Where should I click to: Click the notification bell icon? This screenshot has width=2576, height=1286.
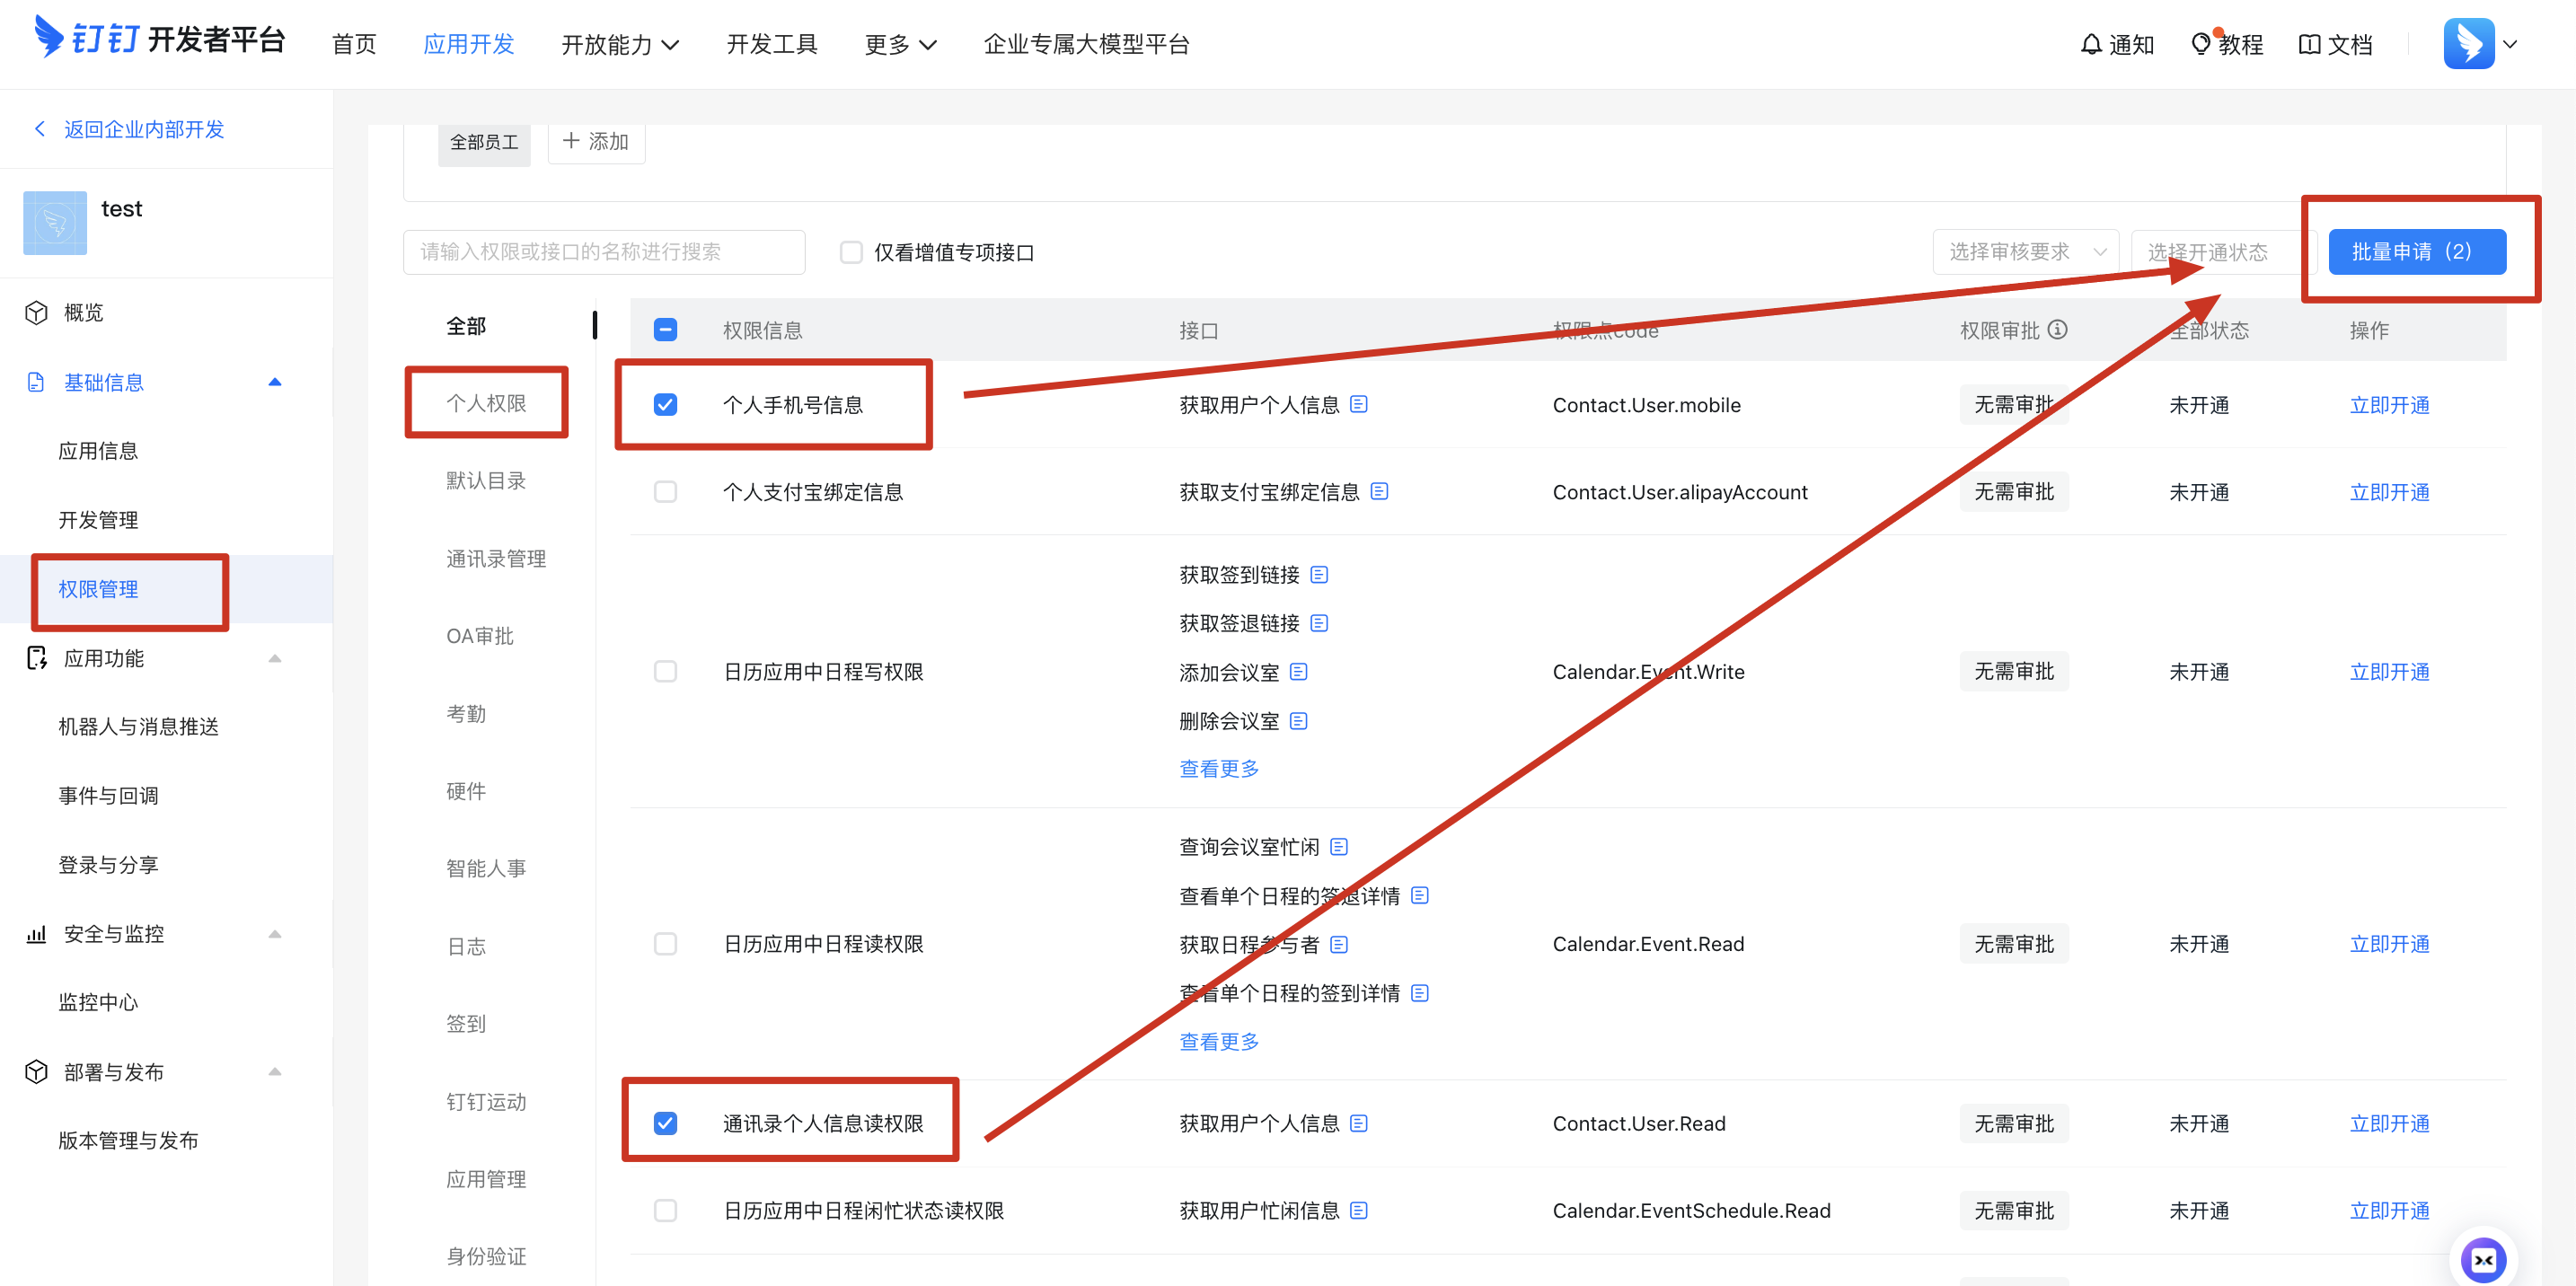[2090, 44]
